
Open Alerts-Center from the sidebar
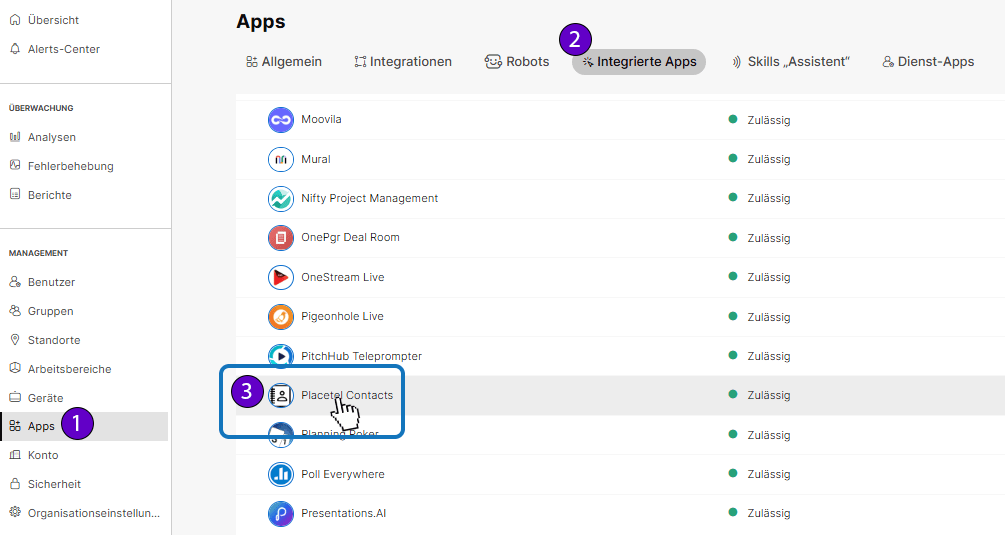click(63, 49)
